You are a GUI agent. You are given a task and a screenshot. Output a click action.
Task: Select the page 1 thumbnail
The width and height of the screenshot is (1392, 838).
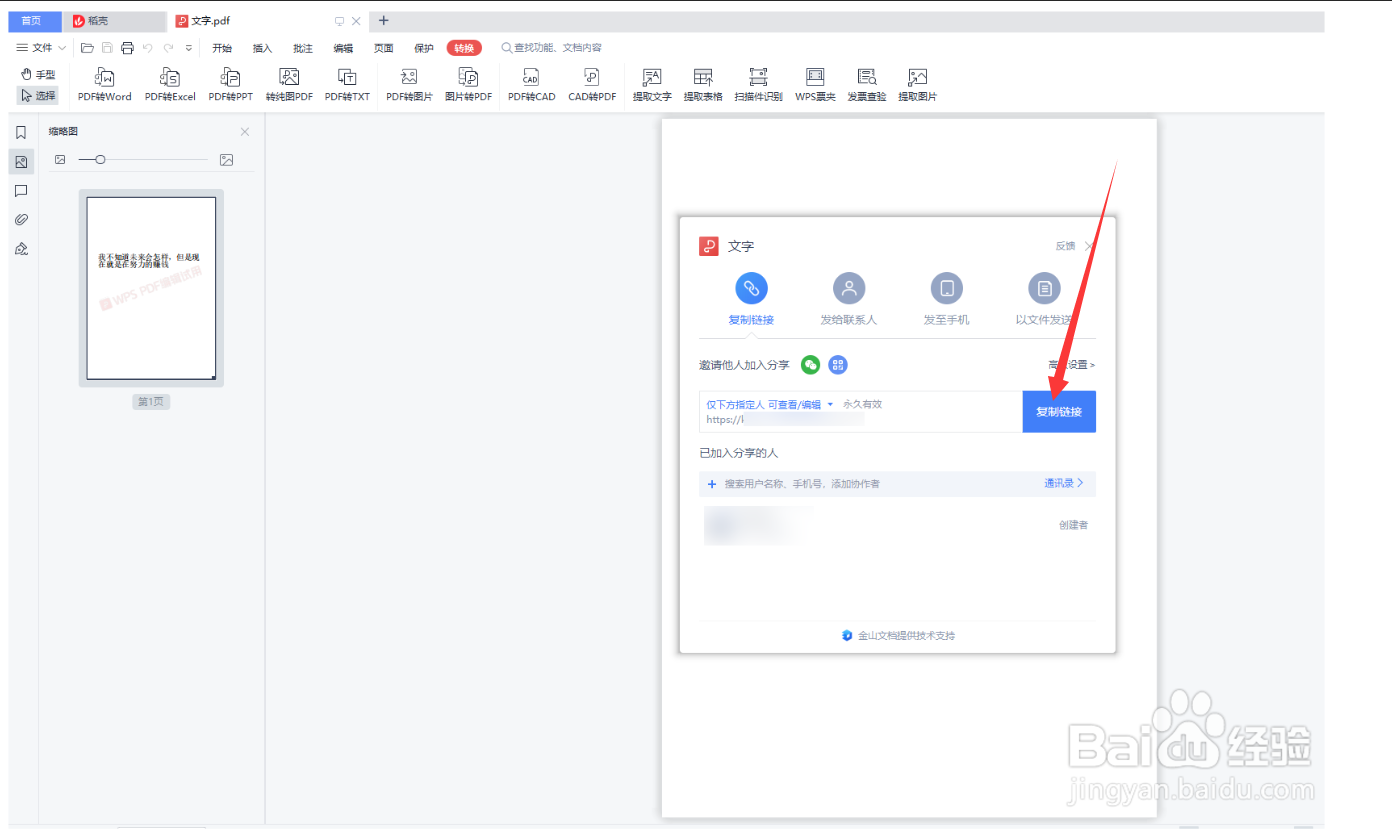click(x=151, y=288)
